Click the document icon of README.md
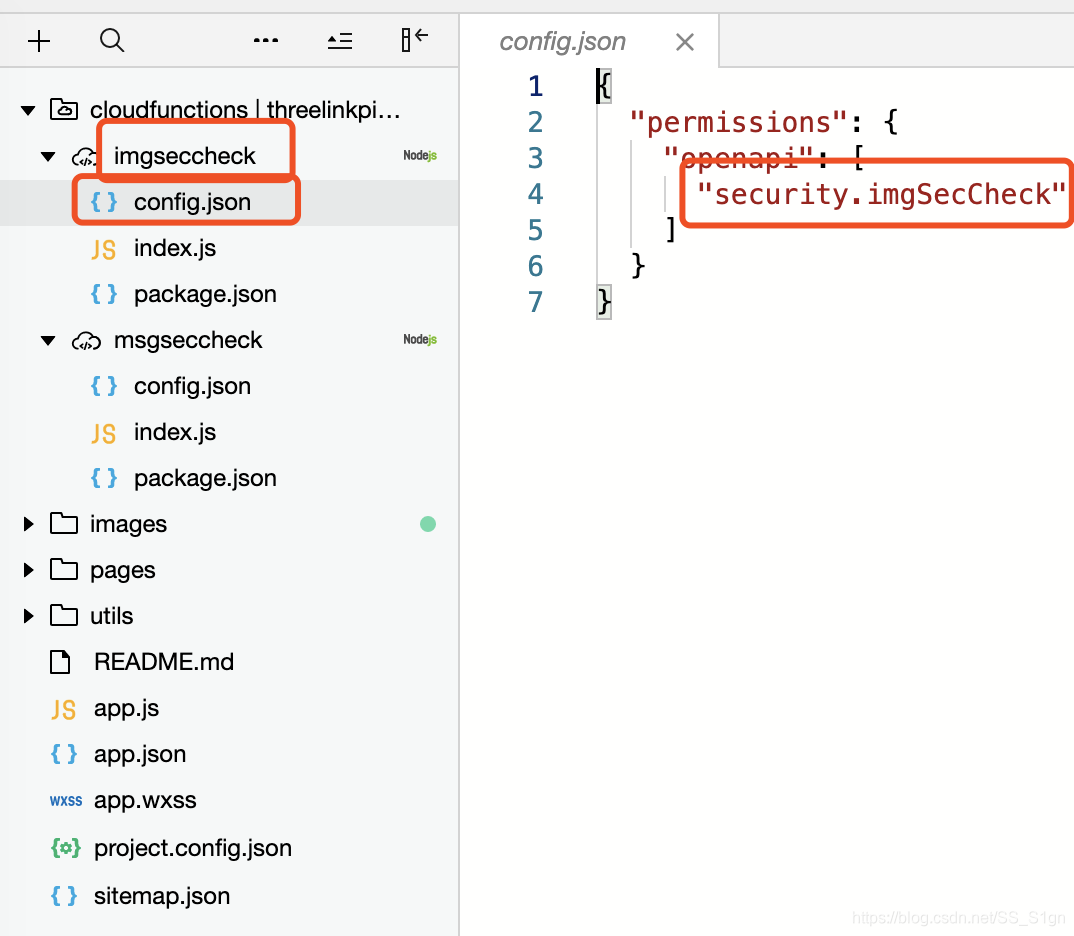 (60, 662)
